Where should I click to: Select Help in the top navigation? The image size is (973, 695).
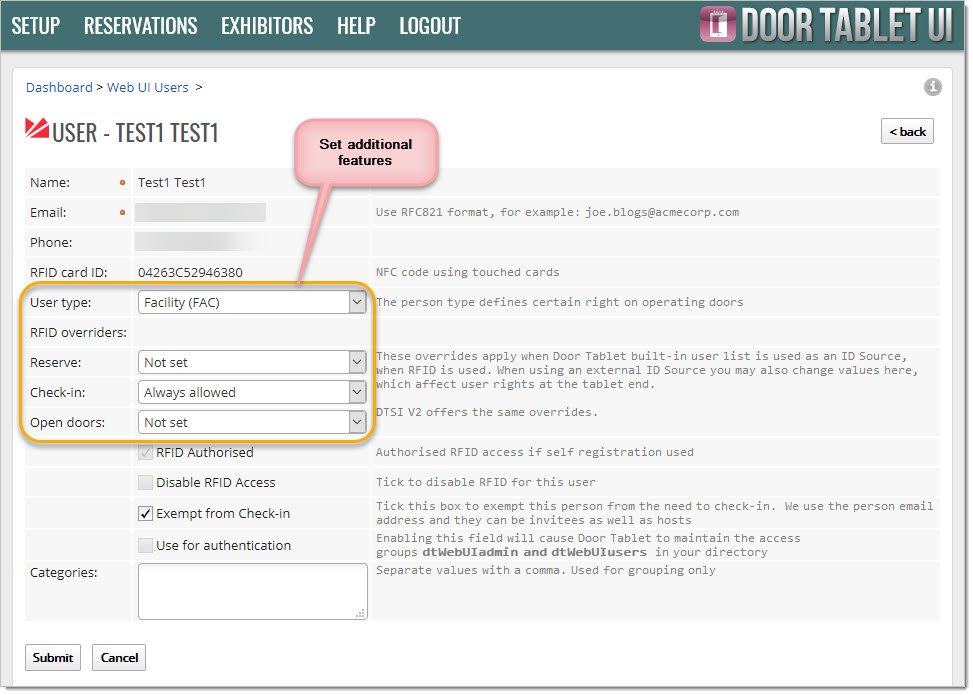click(x=356, y=26)
